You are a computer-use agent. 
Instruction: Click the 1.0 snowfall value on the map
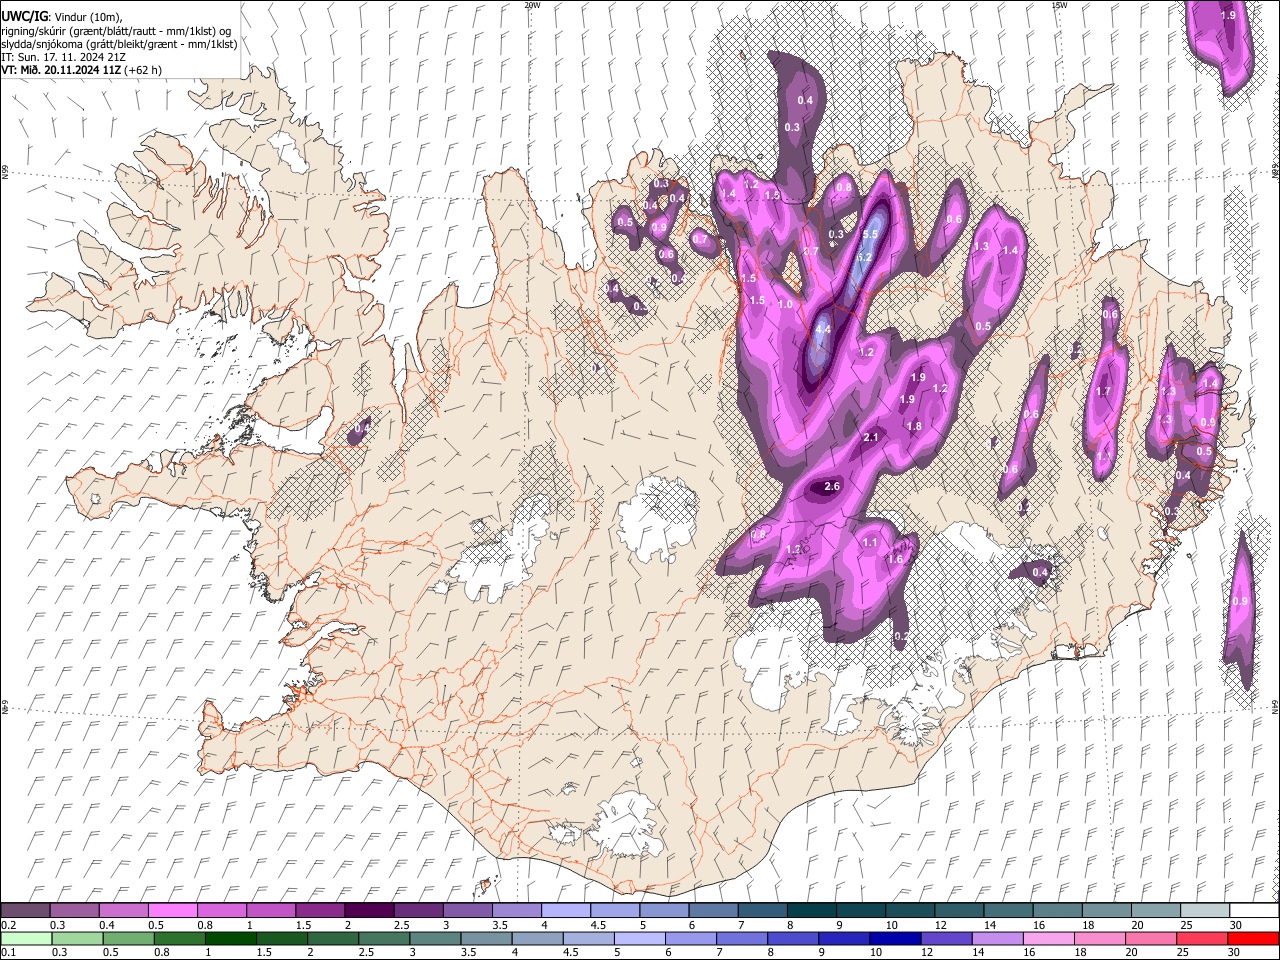pos(785,305)
